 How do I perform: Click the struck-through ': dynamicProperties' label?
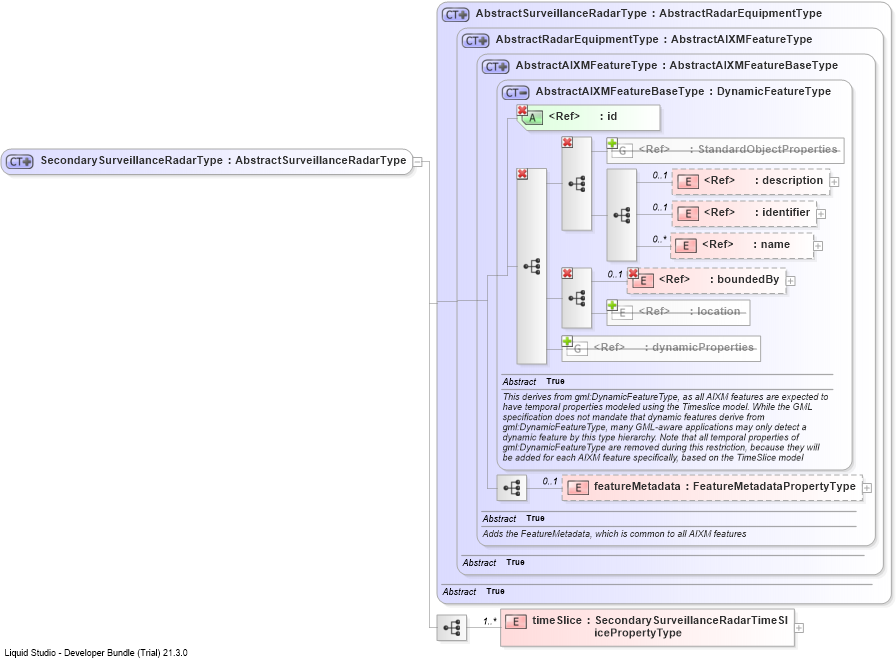tap(699, 347)
